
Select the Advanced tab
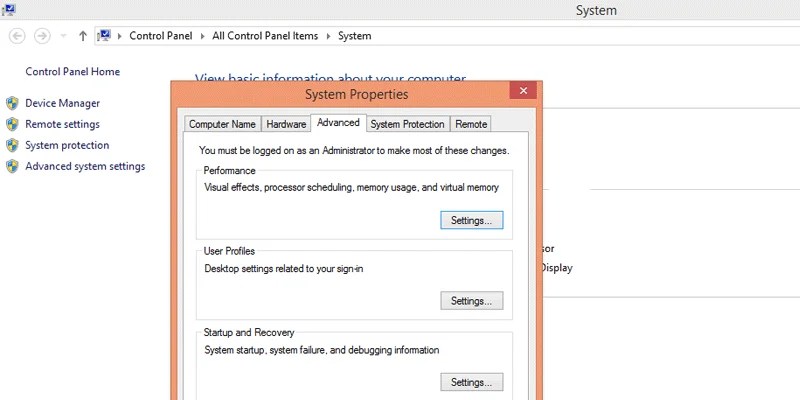tap(338, 122)
